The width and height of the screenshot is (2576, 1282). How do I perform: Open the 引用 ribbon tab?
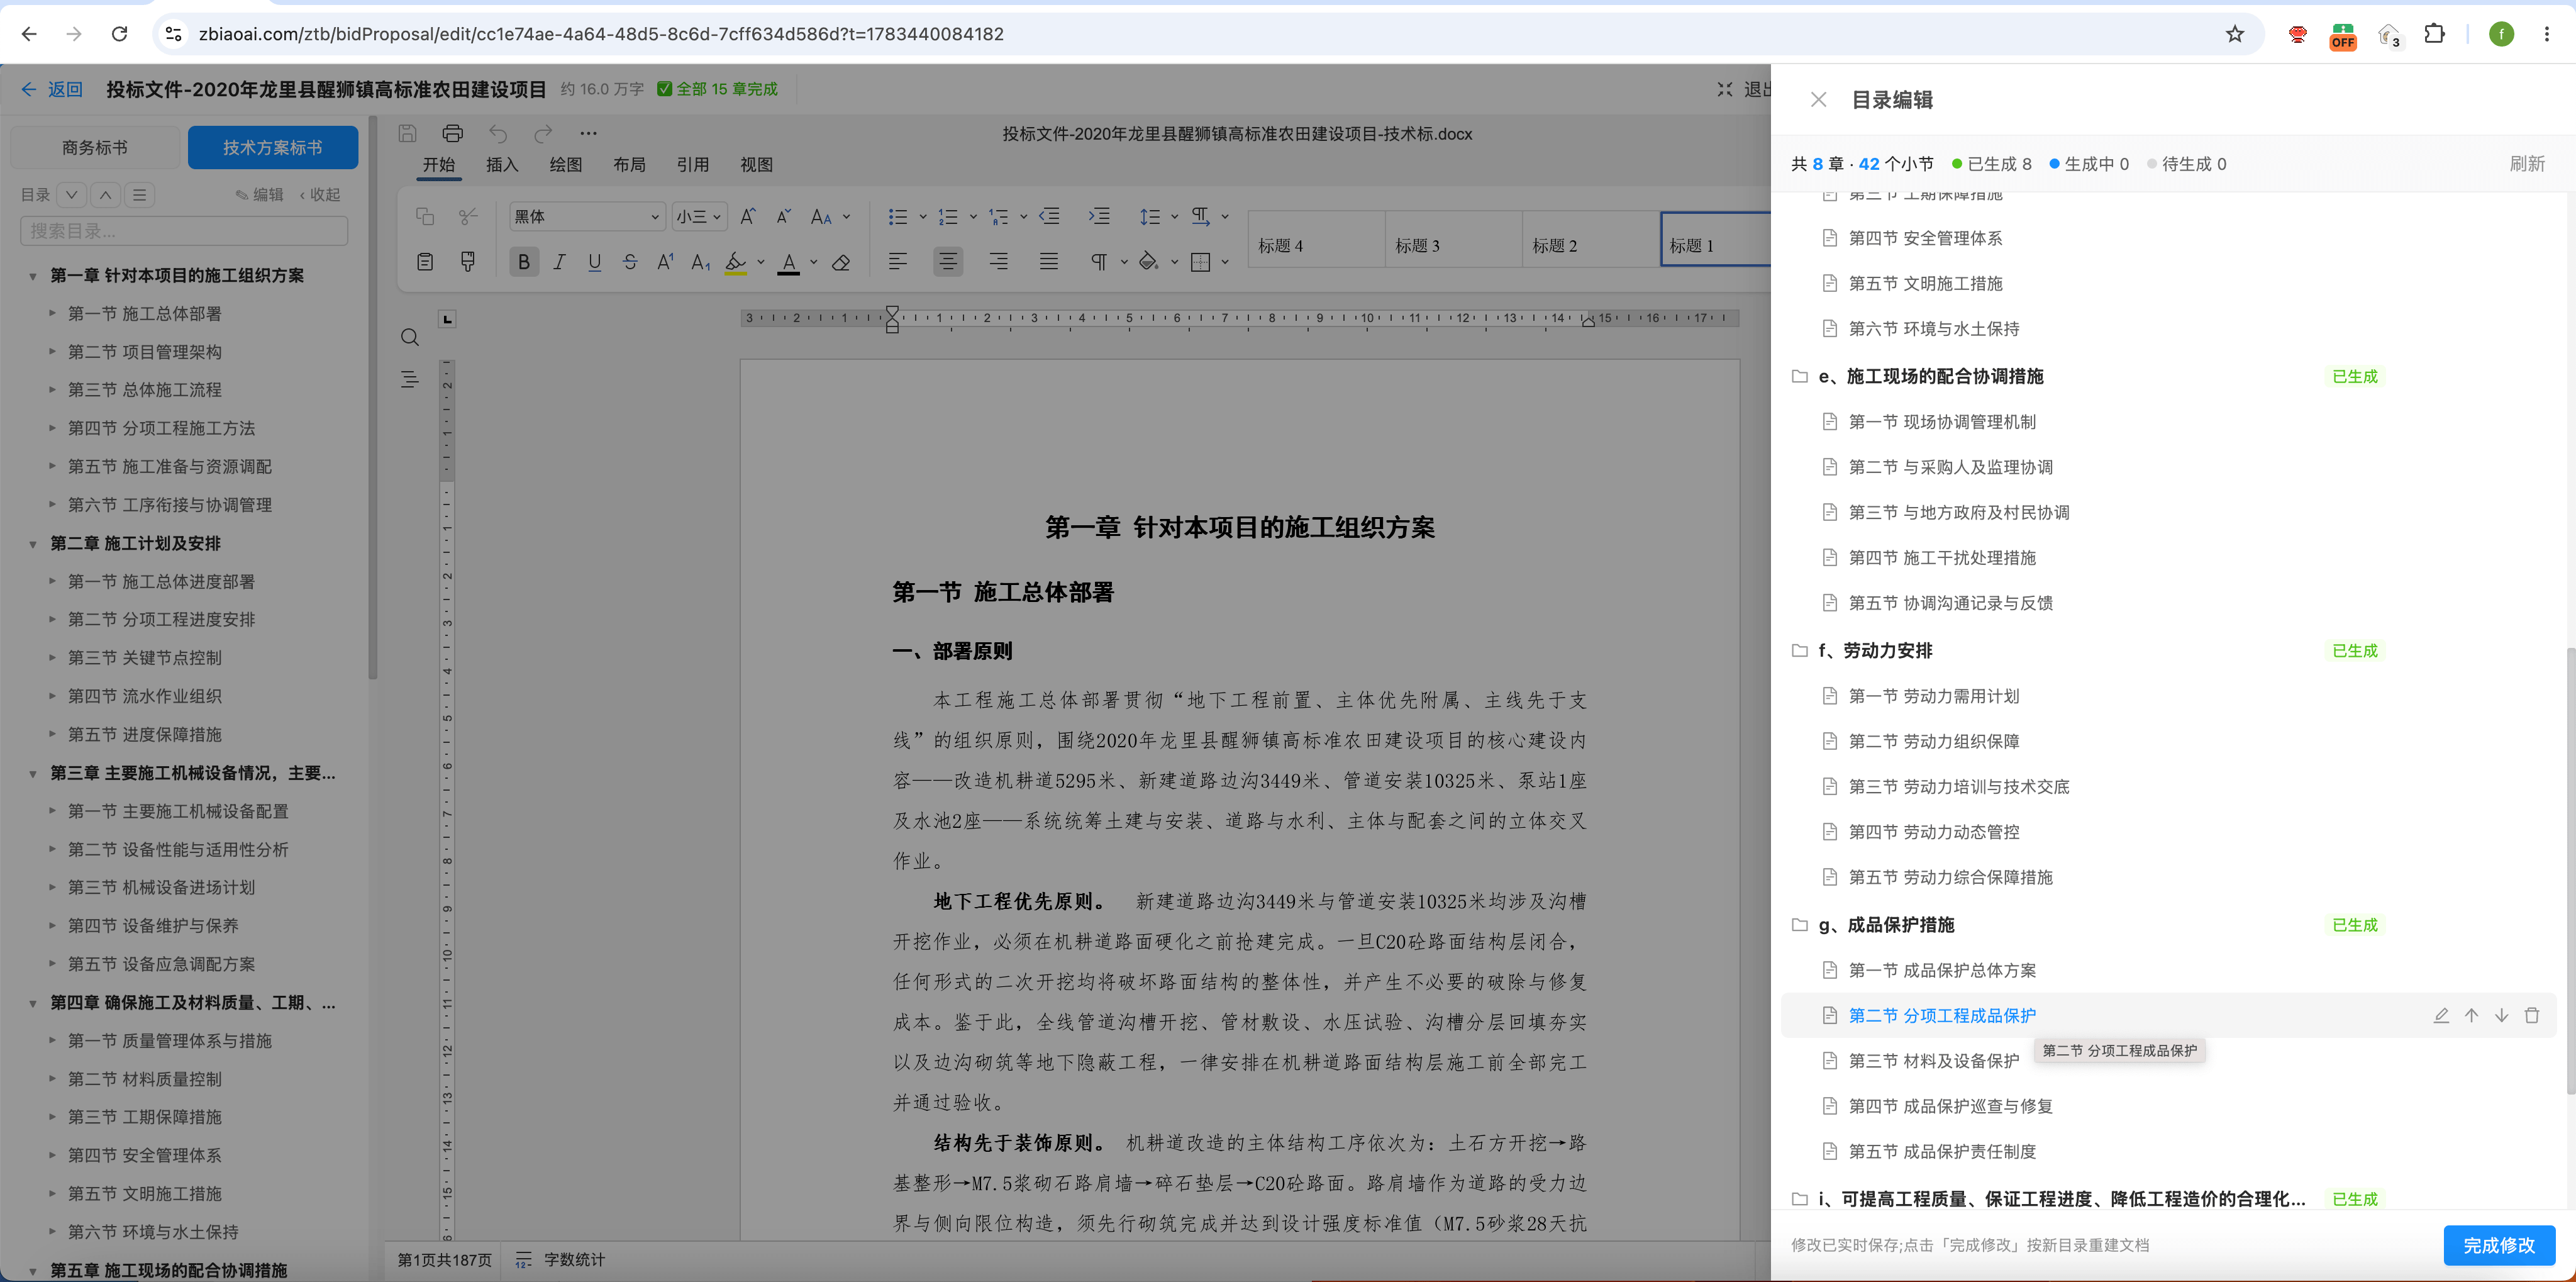[x=693, y=165]
